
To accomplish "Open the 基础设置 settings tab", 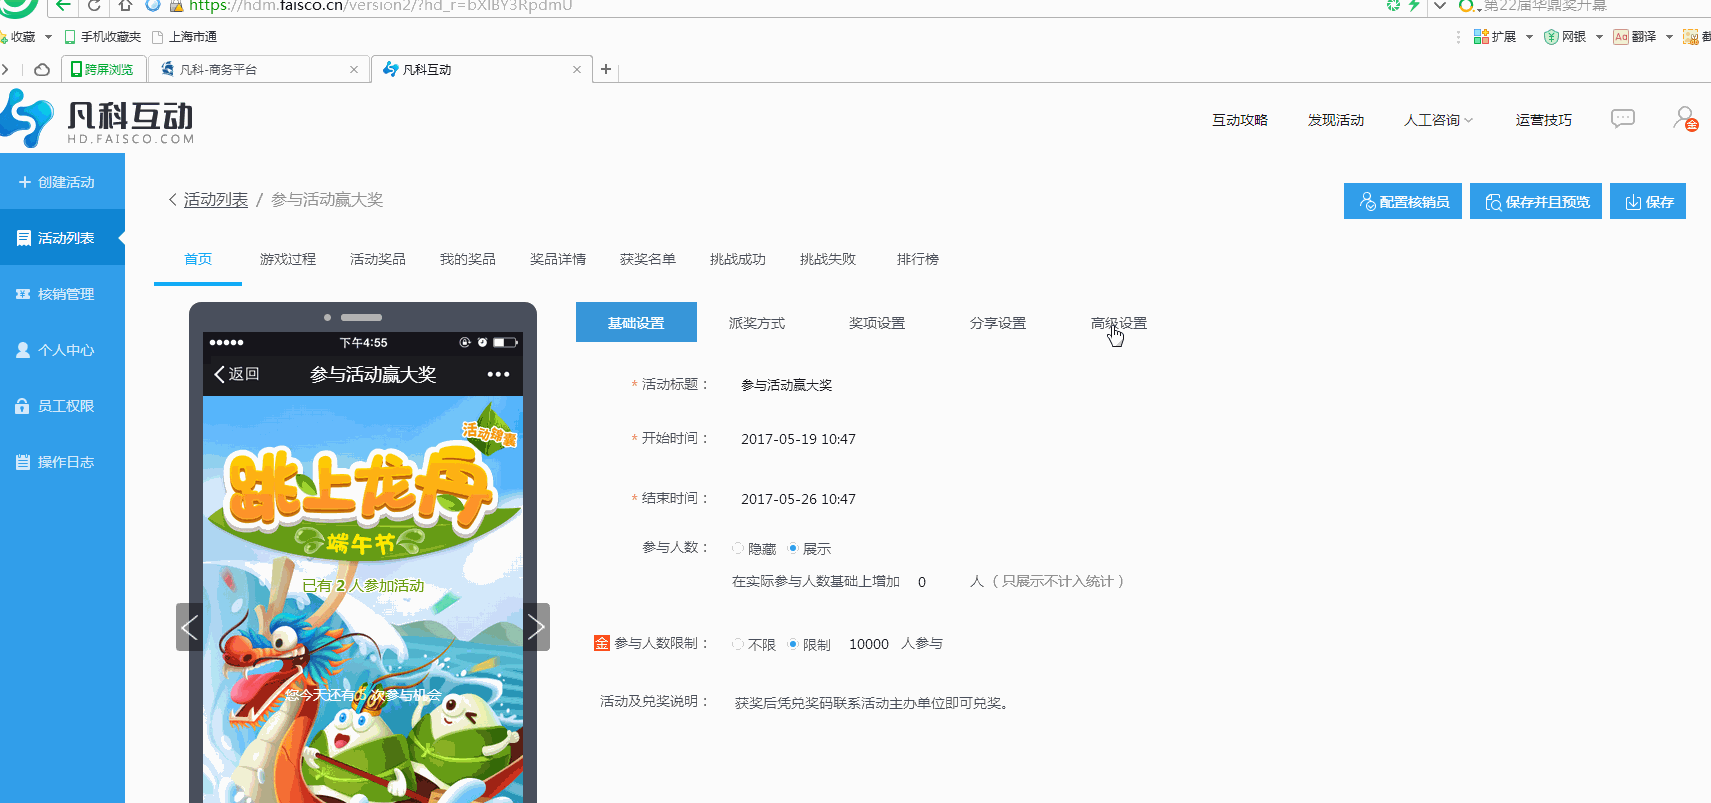I will click(636, 322).
